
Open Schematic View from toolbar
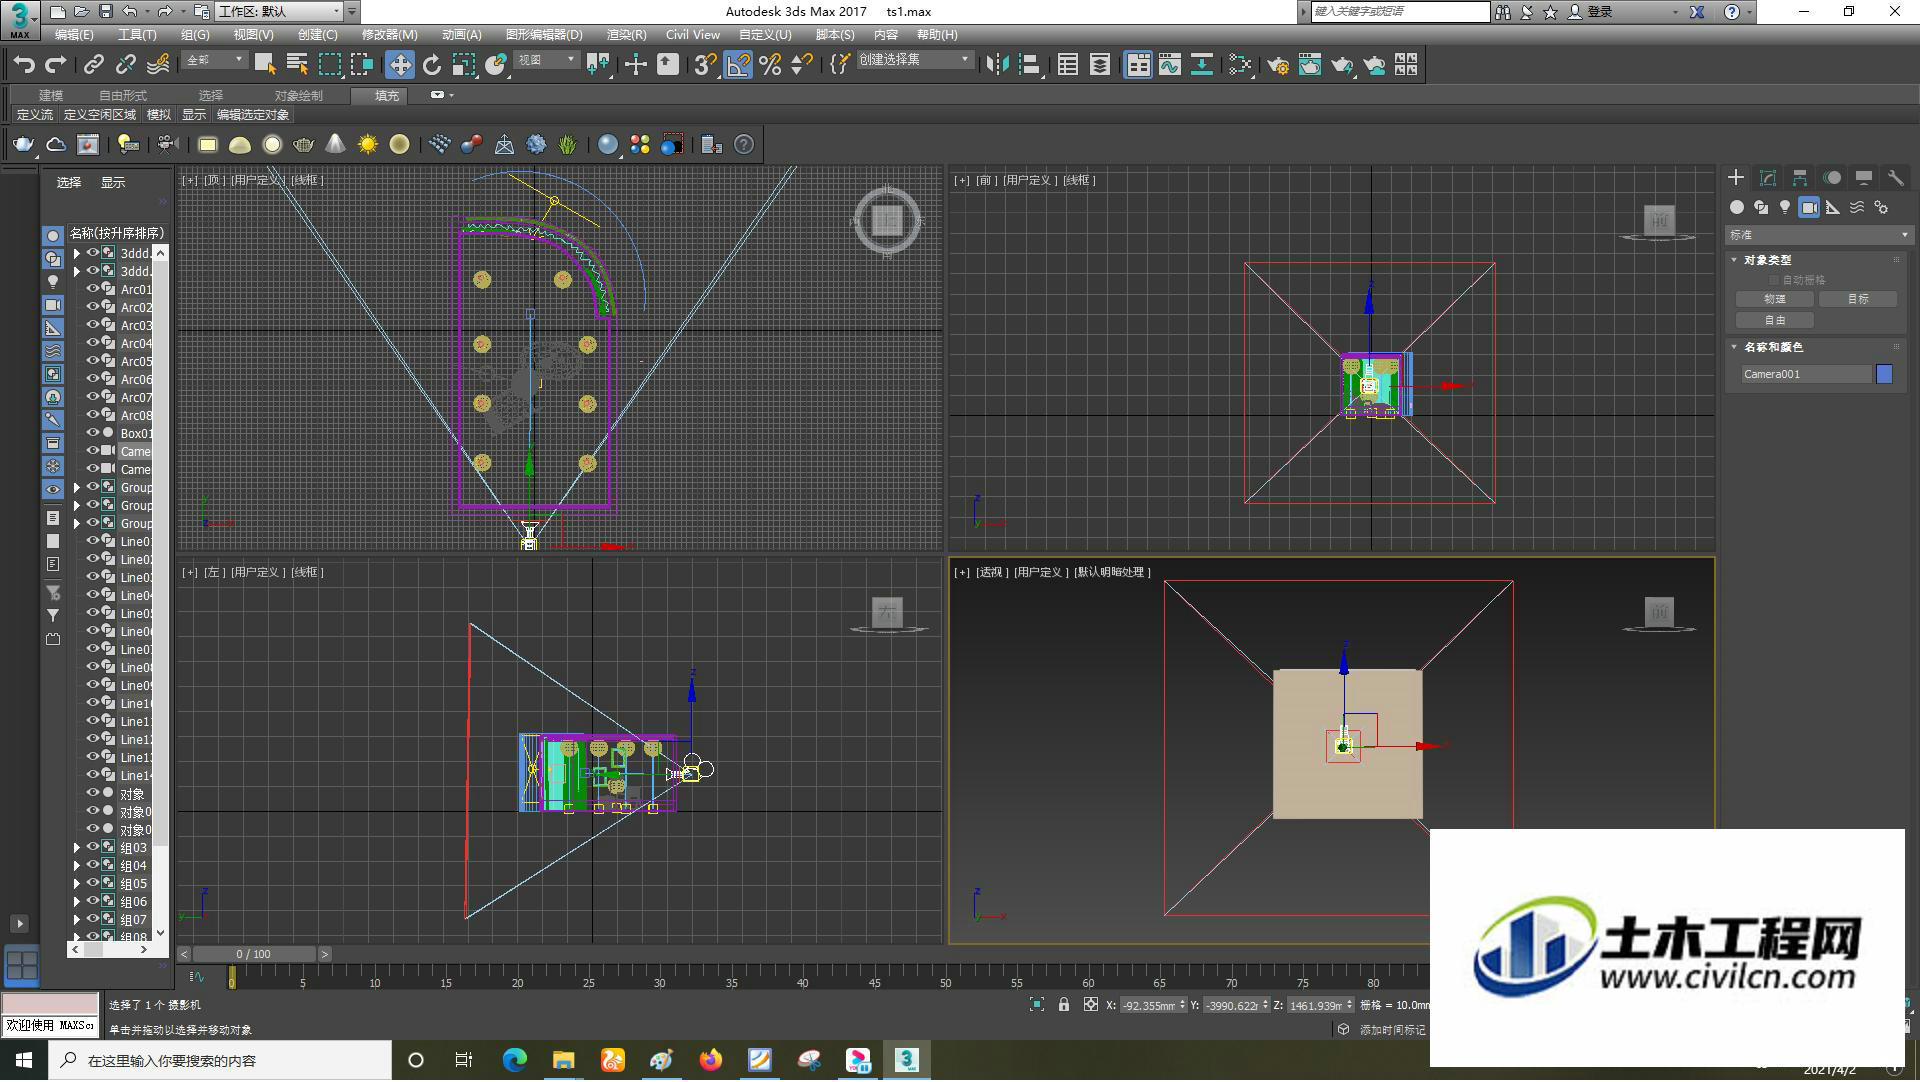tap(1202, 65)
